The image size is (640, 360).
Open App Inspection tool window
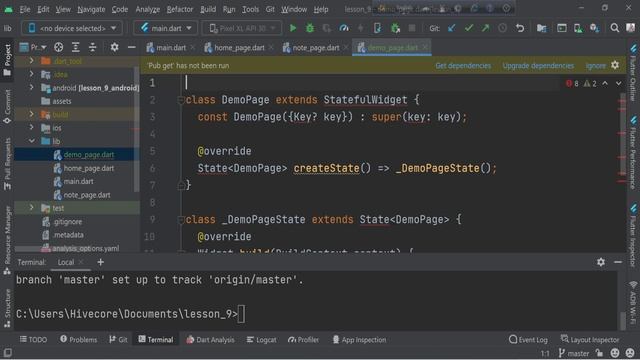point(360,340)
